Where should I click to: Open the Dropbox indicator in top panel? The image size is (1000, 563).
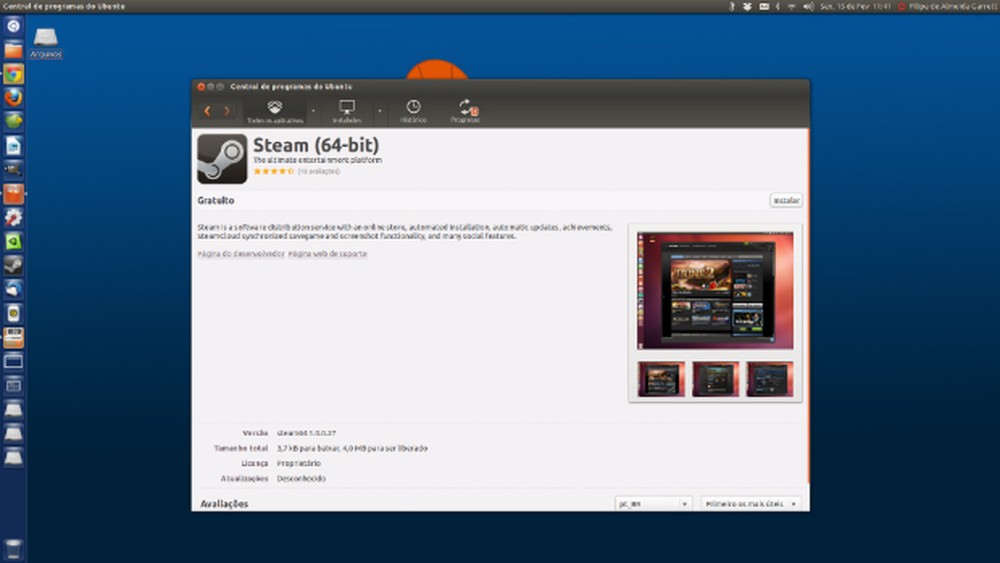[x=747, y=6]
